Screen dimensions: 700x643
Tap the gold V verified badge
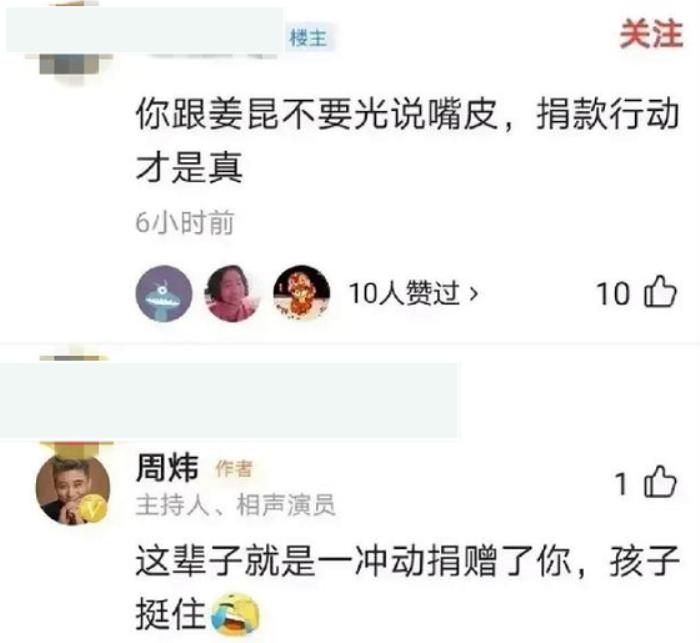pos(92,508)
